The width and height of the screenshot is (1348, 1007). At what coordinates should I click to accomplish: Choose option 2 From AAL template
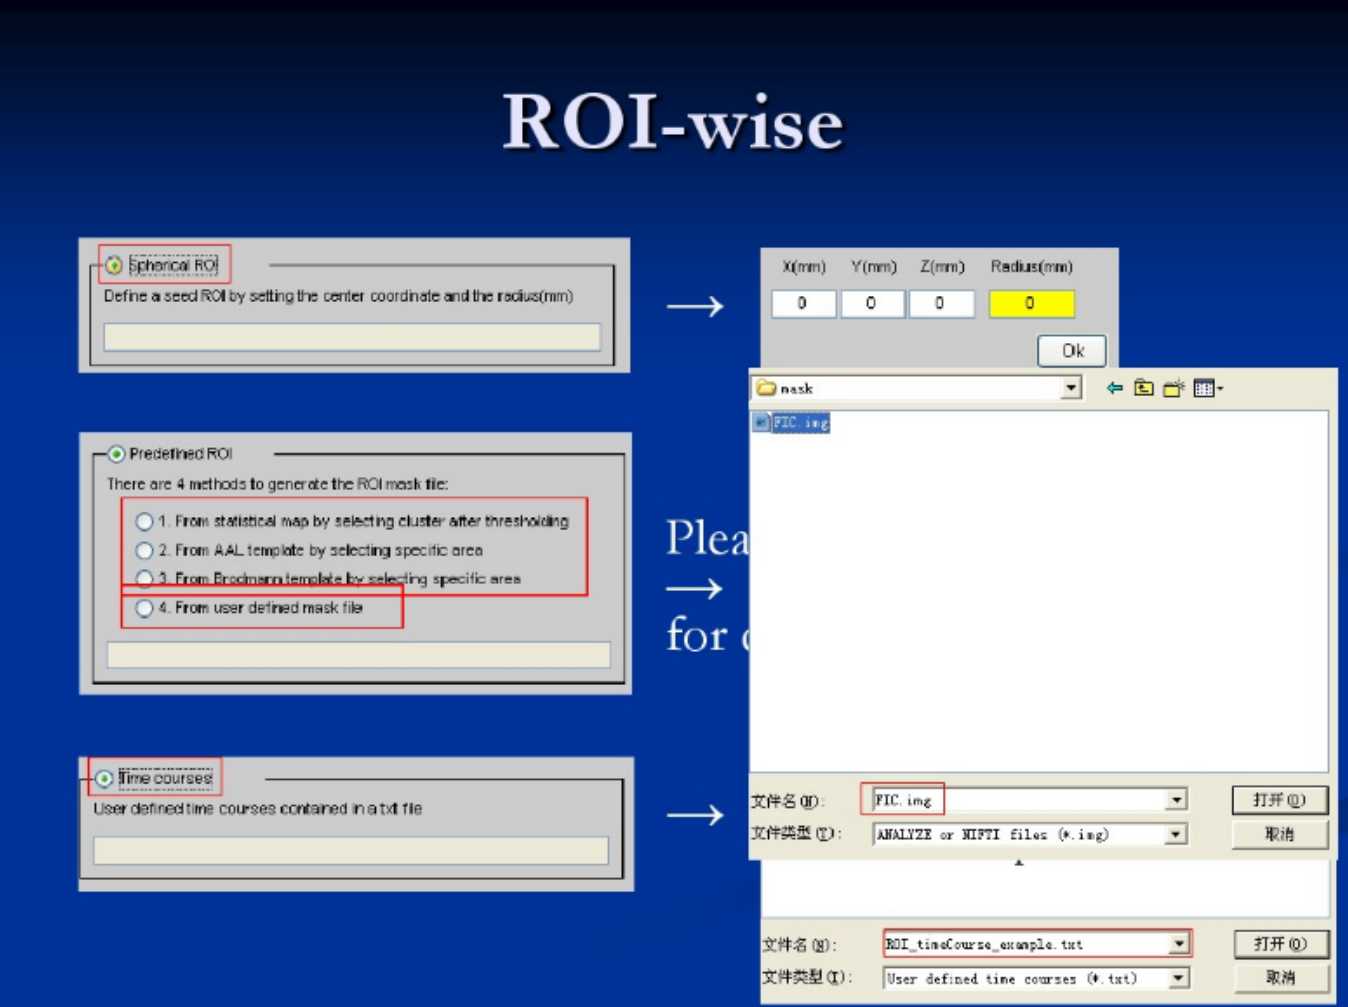[145, 550]
